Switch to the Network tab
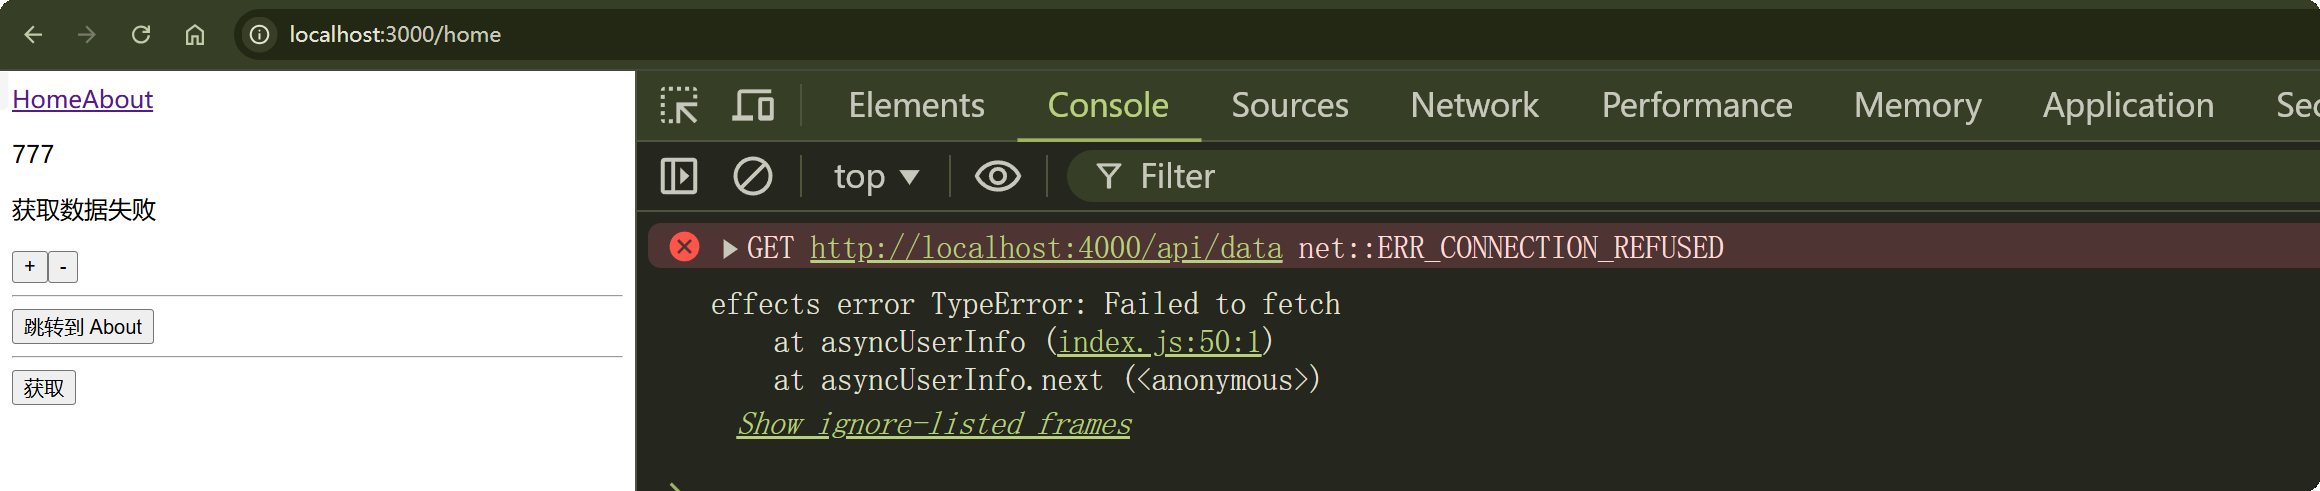2320x491 pixels. [1474, 105]
